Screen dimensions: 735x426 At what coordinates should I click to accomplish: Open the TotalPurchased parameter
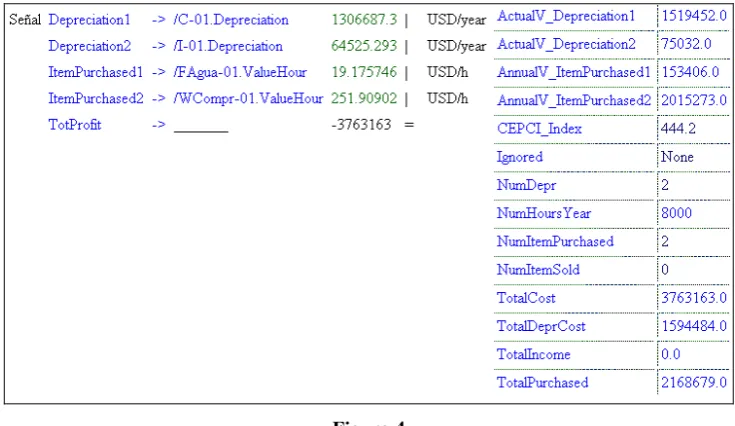tap(542, 382)
